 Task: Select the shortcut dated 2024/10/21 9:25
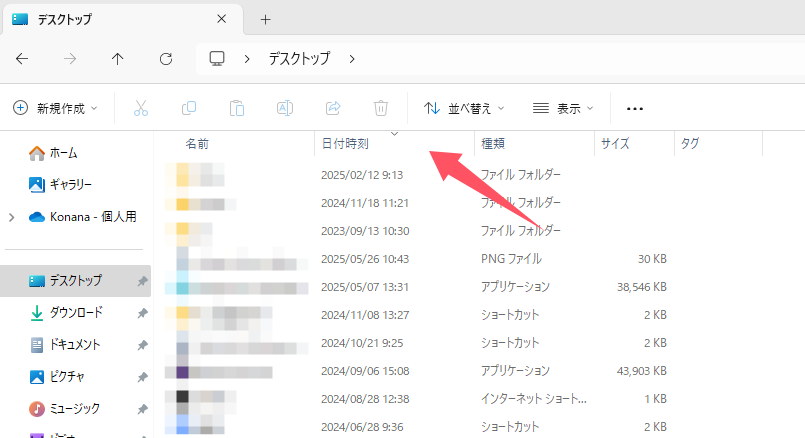click(x=416, y=343)
